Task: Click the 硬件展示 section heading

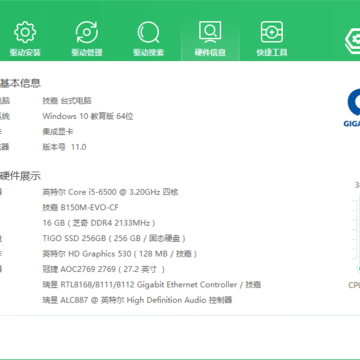Action: 20,176
